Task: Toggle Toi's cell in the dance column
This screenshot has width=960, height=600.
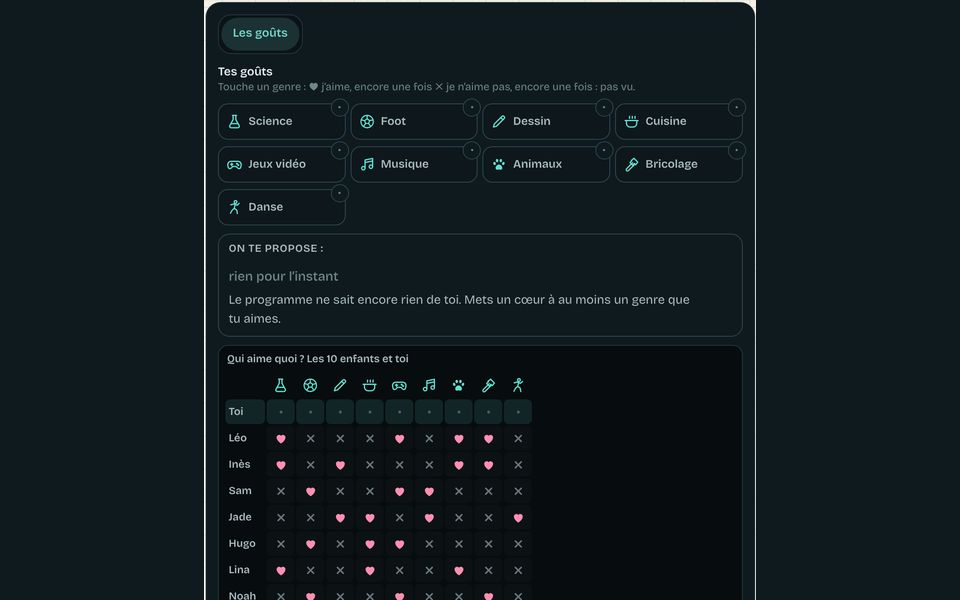Action: [x=518, y=412]
